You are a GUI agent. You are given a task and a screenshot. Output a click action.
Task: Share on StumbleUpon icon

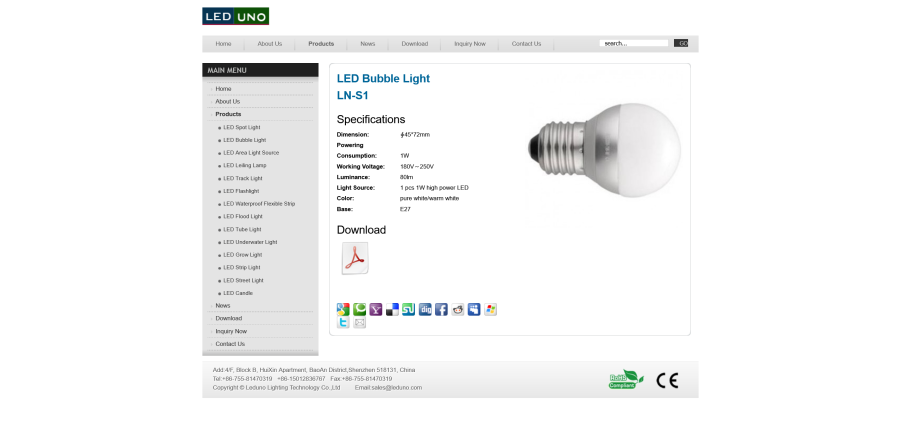[x=408, y=310]
